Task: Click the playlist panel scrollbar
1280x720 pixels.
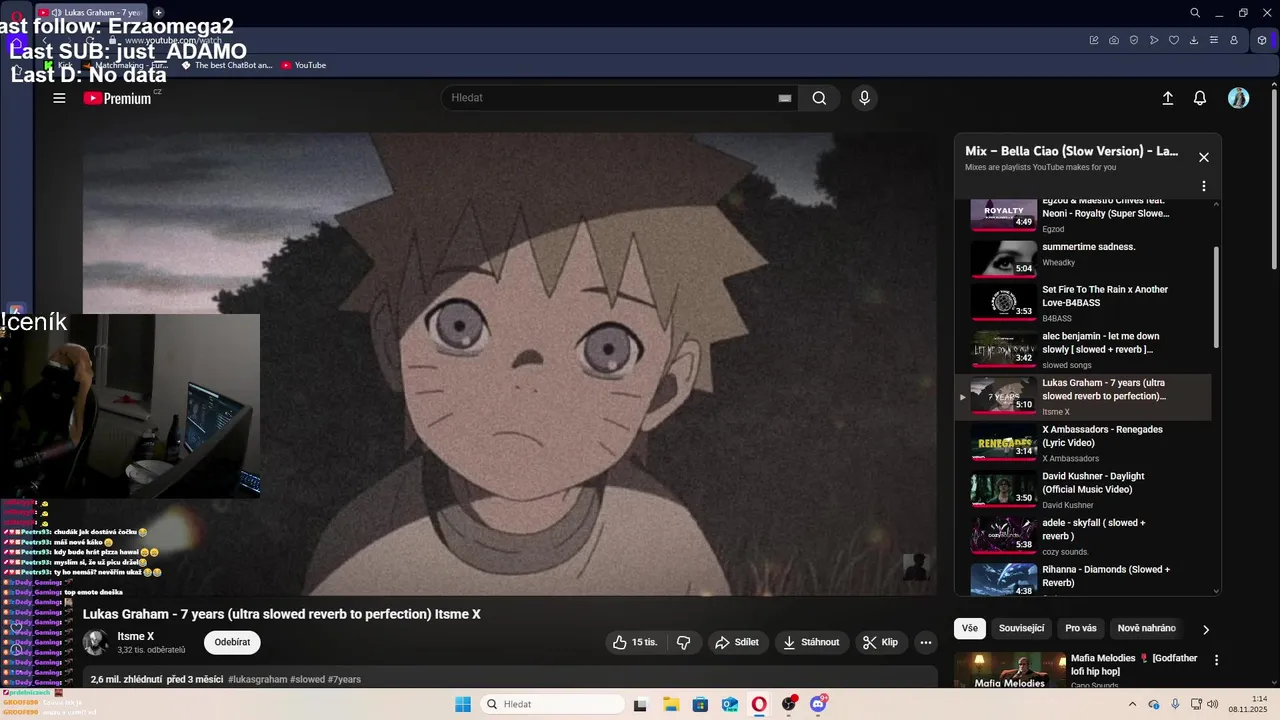Action: (1216, 297)
